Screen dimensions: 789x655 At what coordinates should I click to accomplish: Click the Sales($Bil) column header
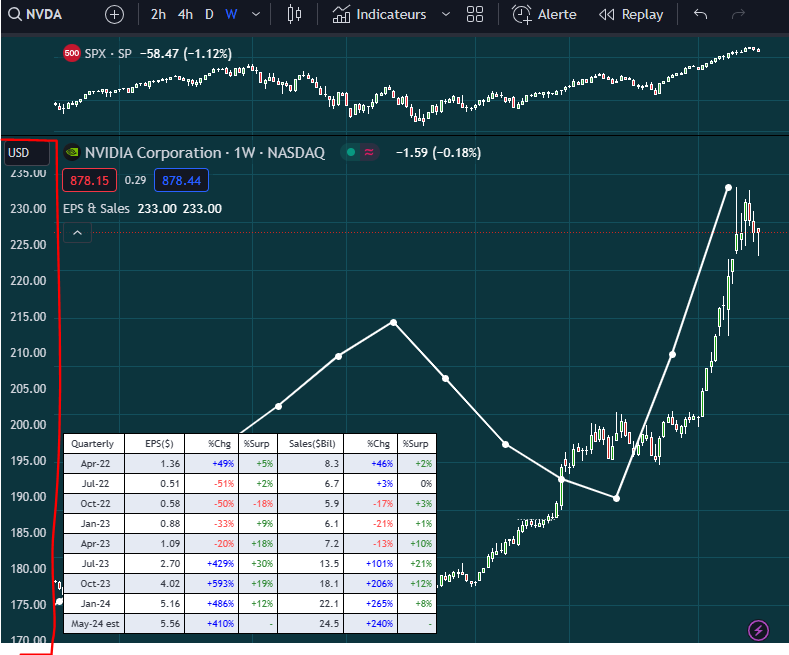[x=311, y=444]
